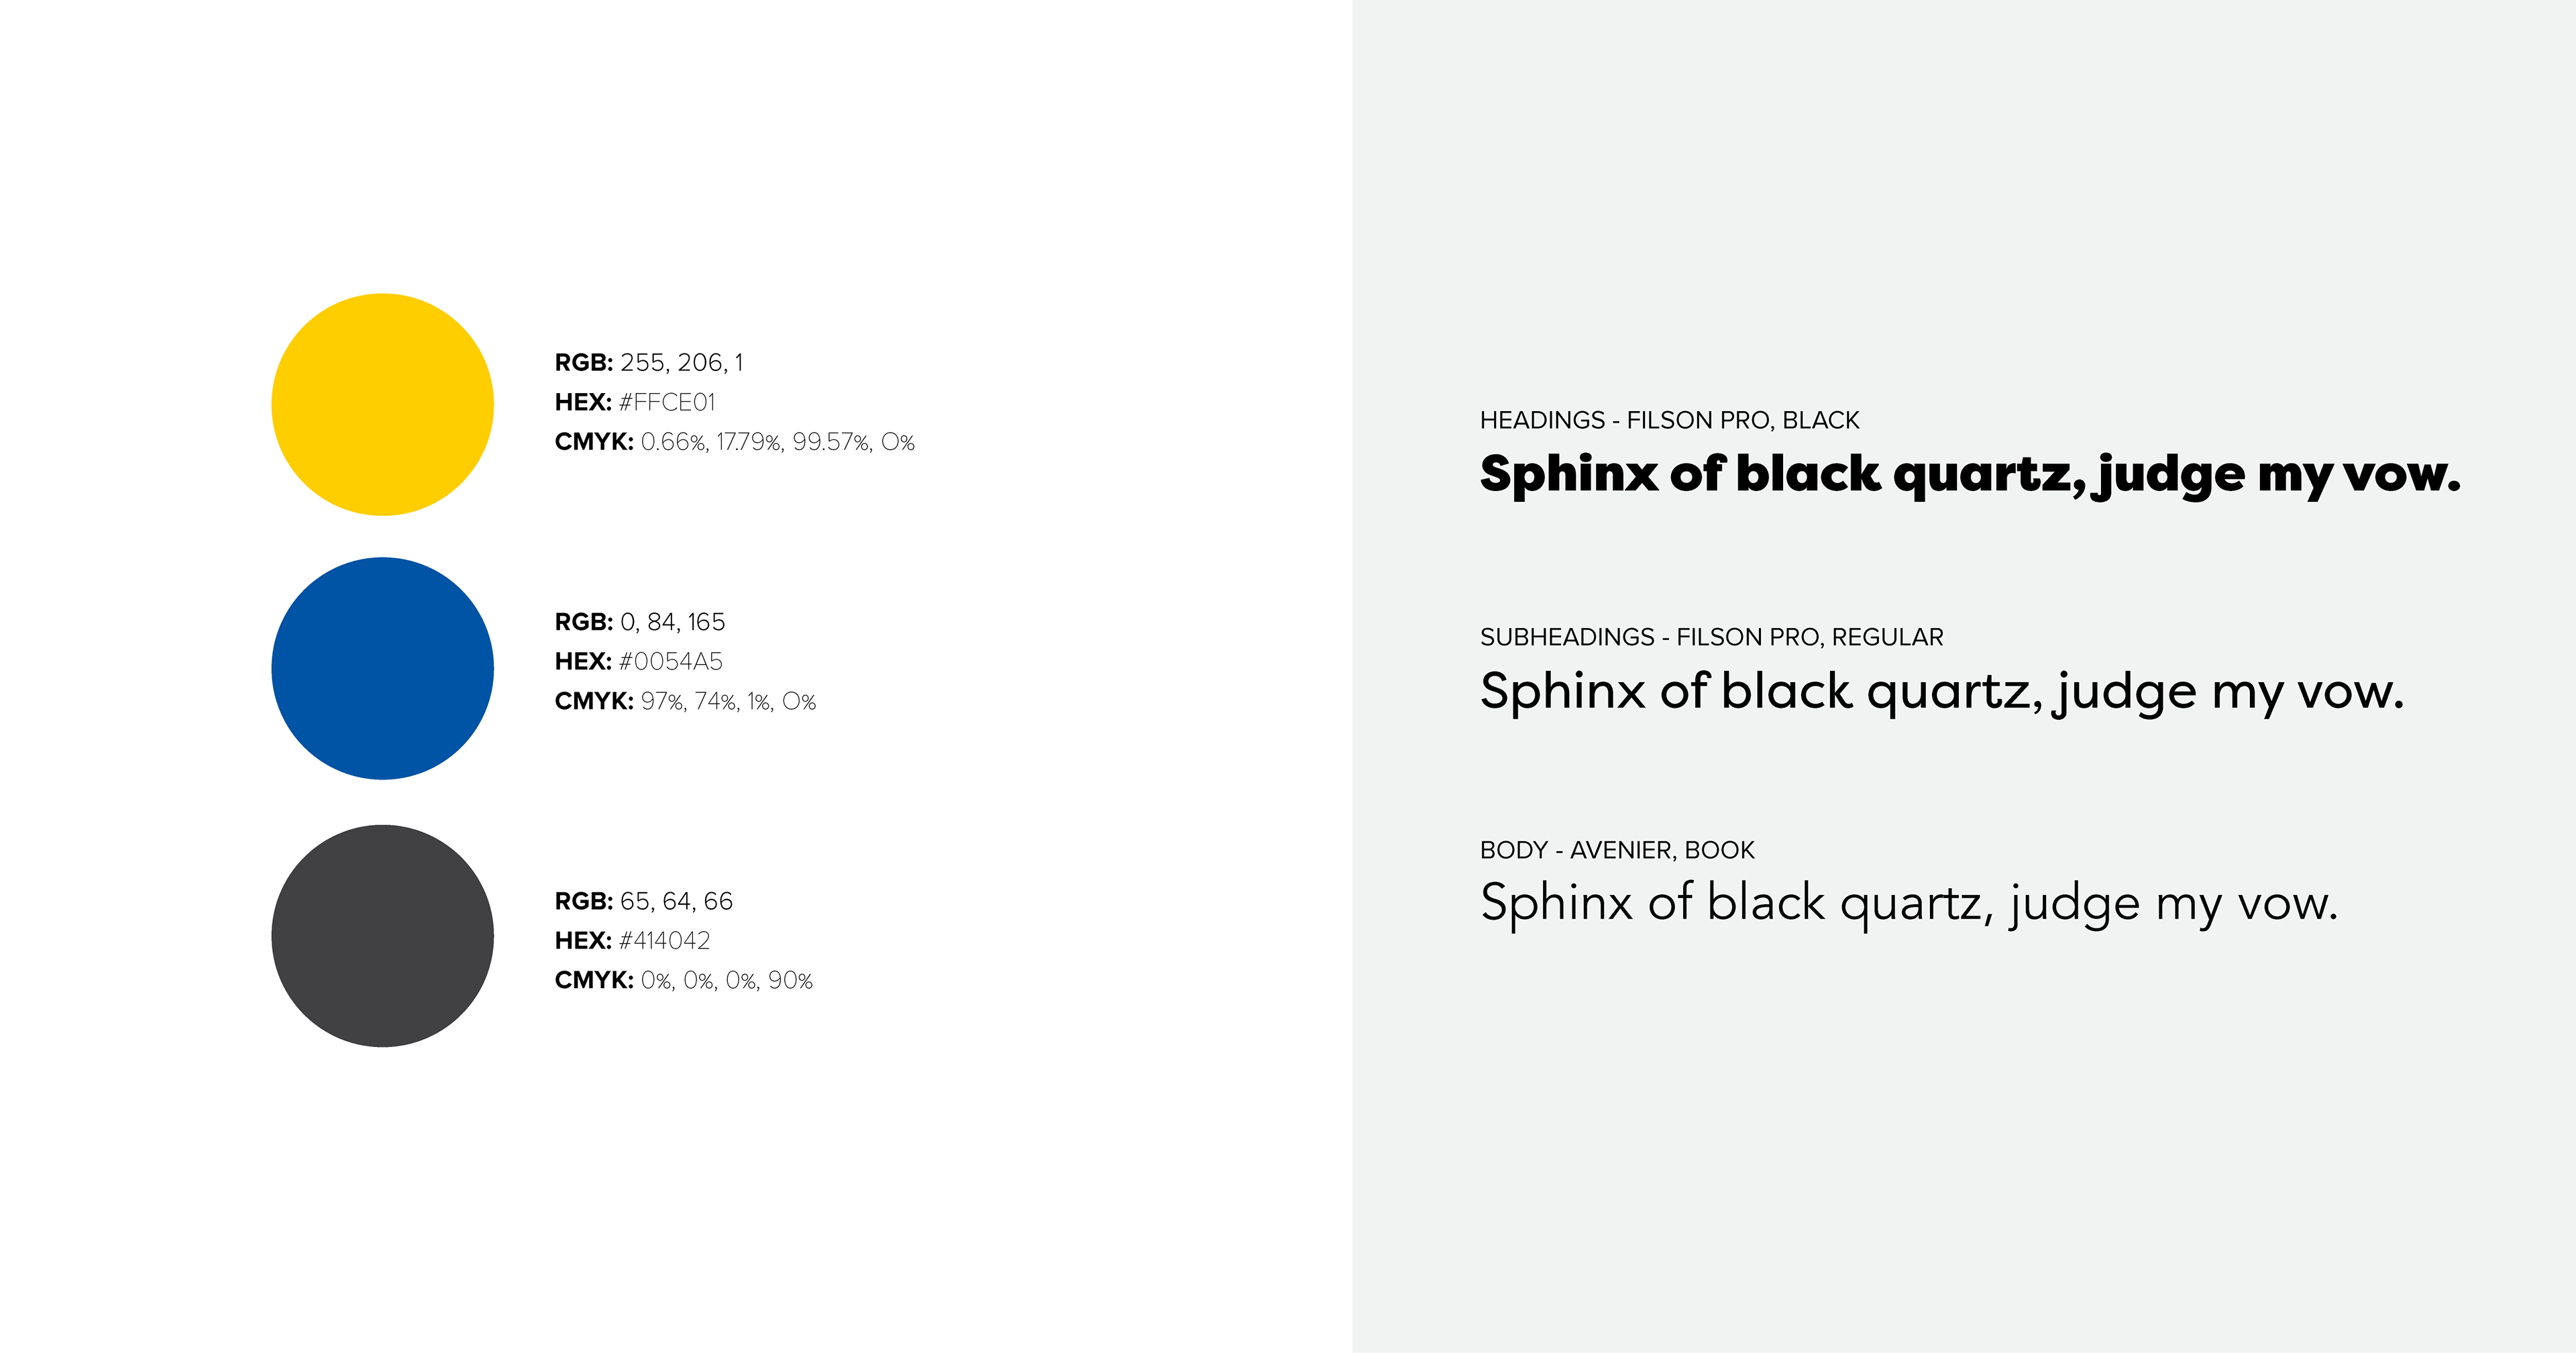
Task: Select the HEX #FFCE01 value
Action: point(635,402)
